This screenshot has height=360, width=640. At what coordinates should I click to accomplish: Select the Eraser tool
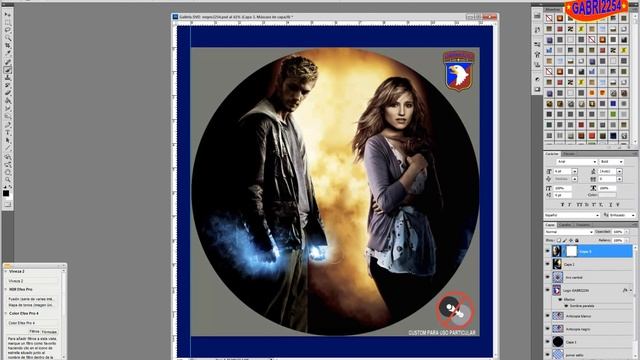coord(7,93)
